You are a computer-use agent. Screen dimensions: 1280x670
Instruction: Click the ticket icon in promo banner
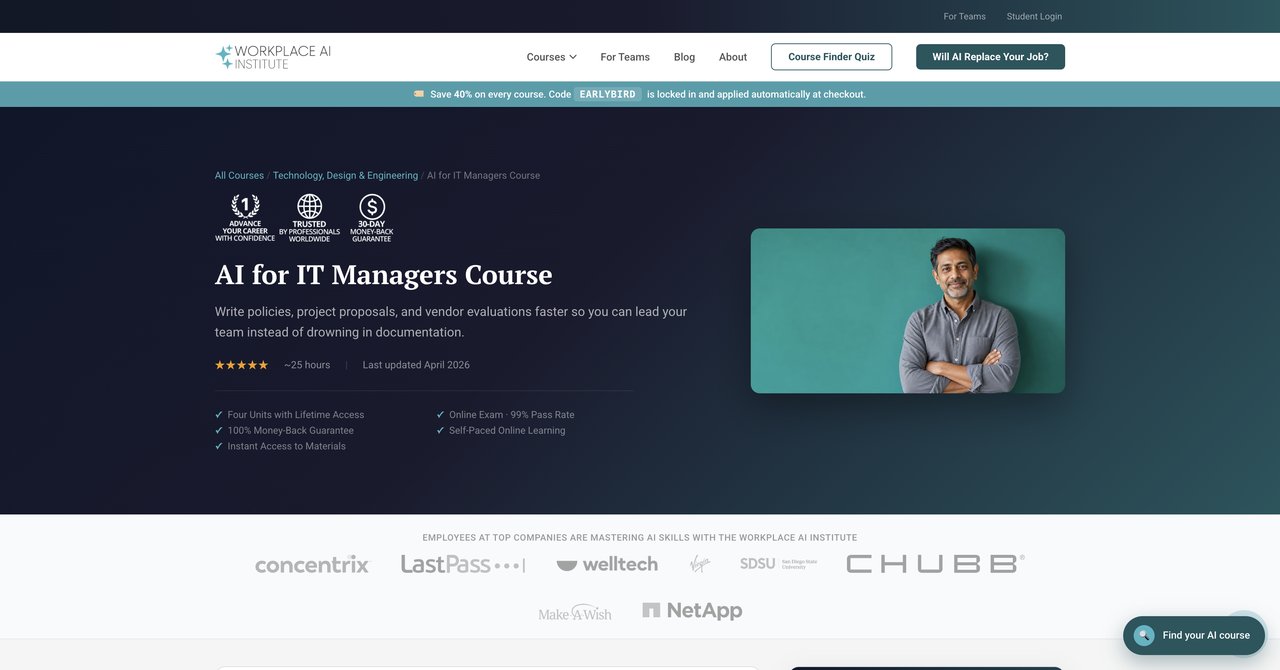tap(419, 94)
